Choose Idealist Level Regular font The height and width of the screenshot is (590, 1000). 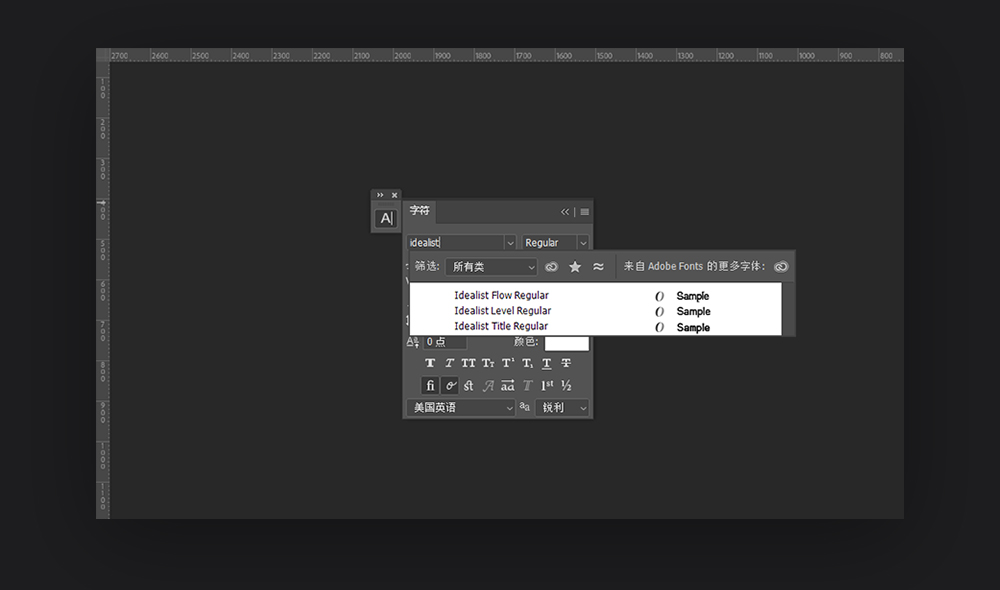point(503,311)
